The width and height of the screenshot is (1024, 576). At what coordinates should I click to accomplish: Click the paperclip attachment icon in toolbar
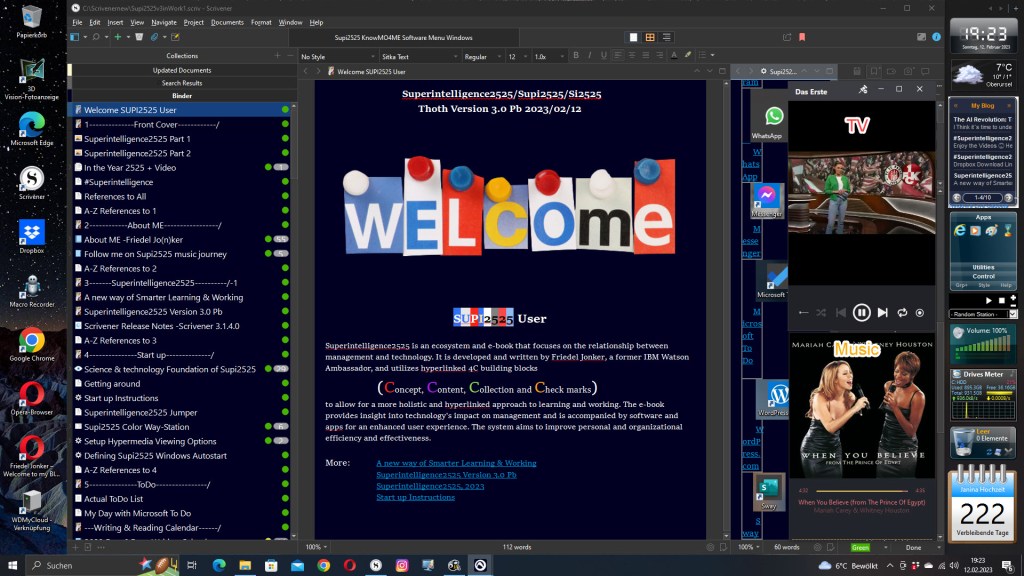(154, 37)
